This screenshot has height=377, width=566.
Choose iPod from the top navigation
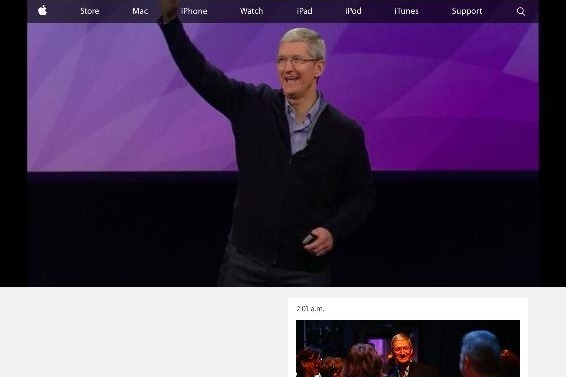(x=353, y=11)
